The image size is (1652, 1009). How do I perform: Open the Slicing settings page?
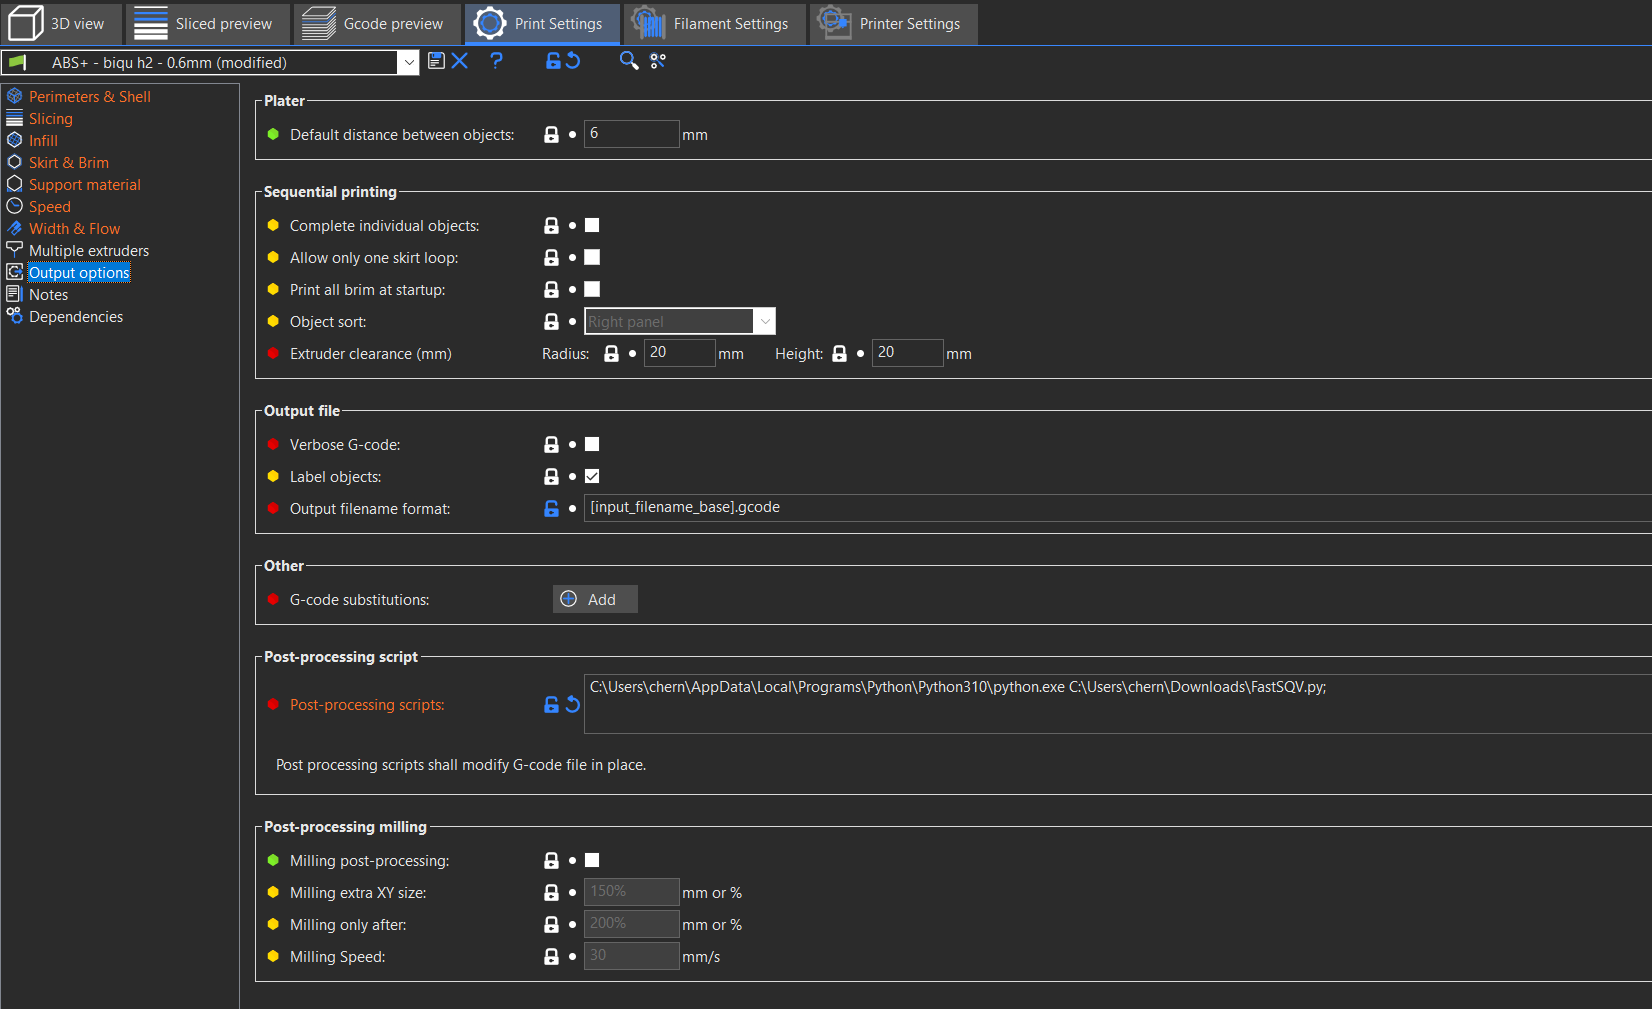(x=50, y=119)
